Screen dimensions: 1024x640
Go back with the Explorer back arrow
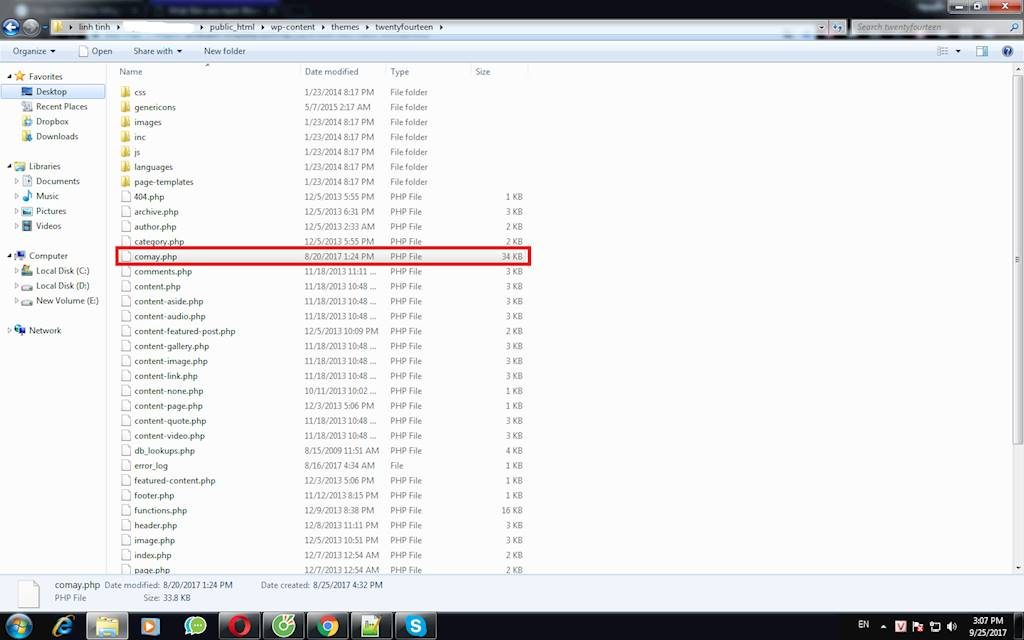pyautogui.click(x=10, y=27)
